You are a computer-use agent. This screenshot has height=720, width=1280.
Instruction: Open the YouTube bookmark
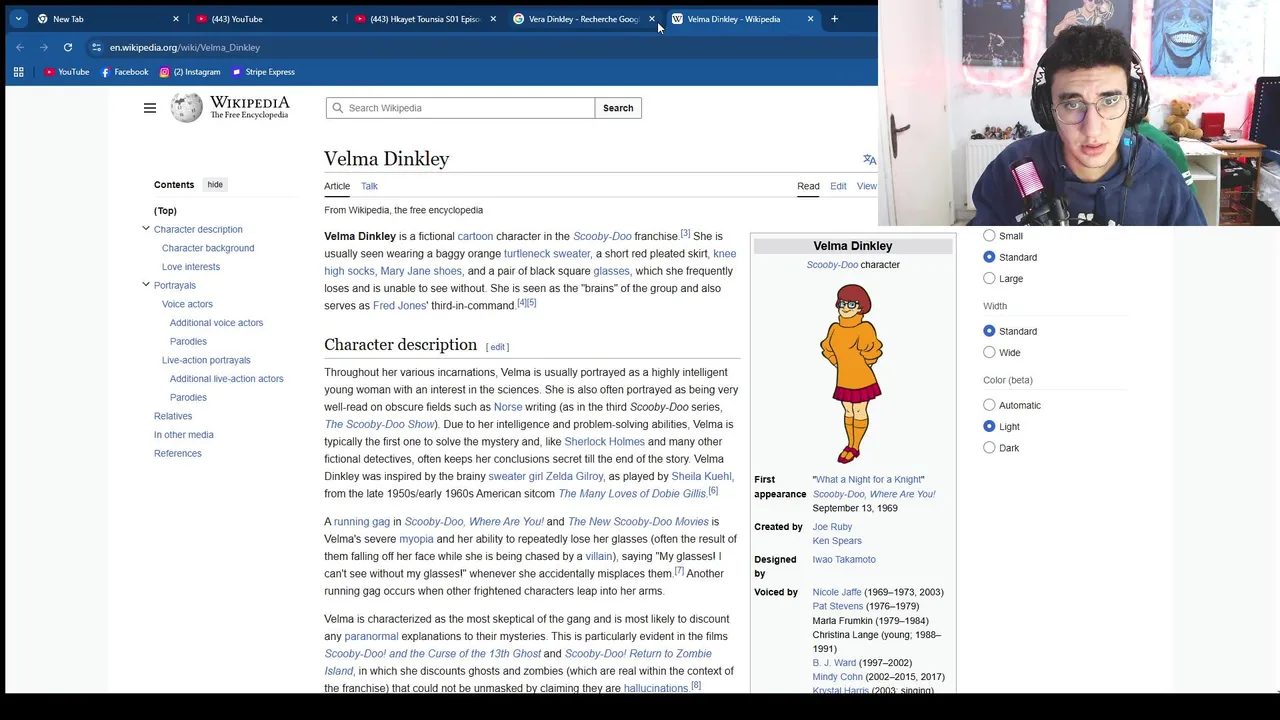coord(66,72)
